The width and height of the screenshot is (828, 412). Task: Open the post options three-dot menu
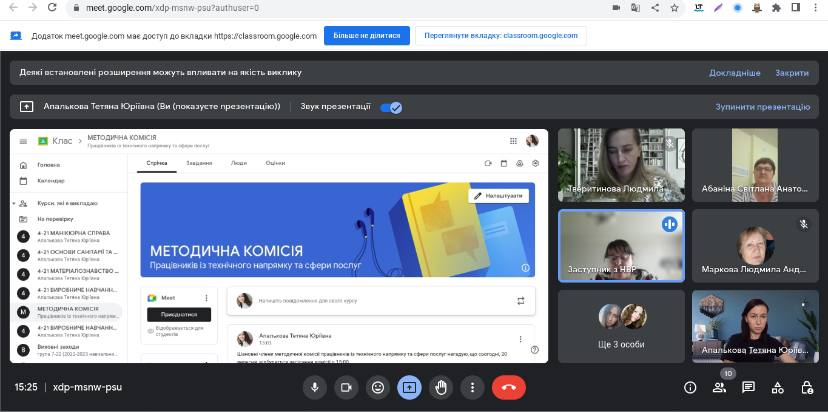click(520, 339)
